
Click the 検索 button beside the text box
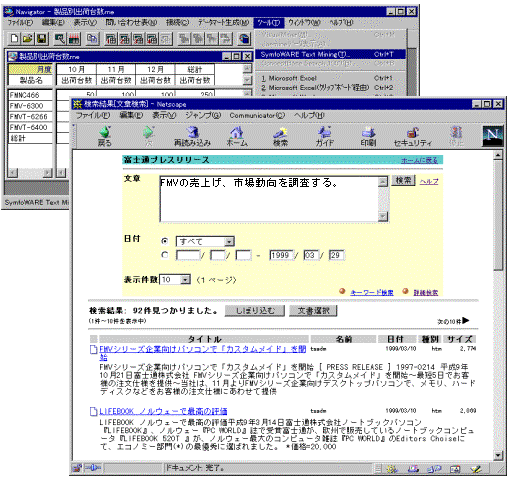(x=403, y=180)
